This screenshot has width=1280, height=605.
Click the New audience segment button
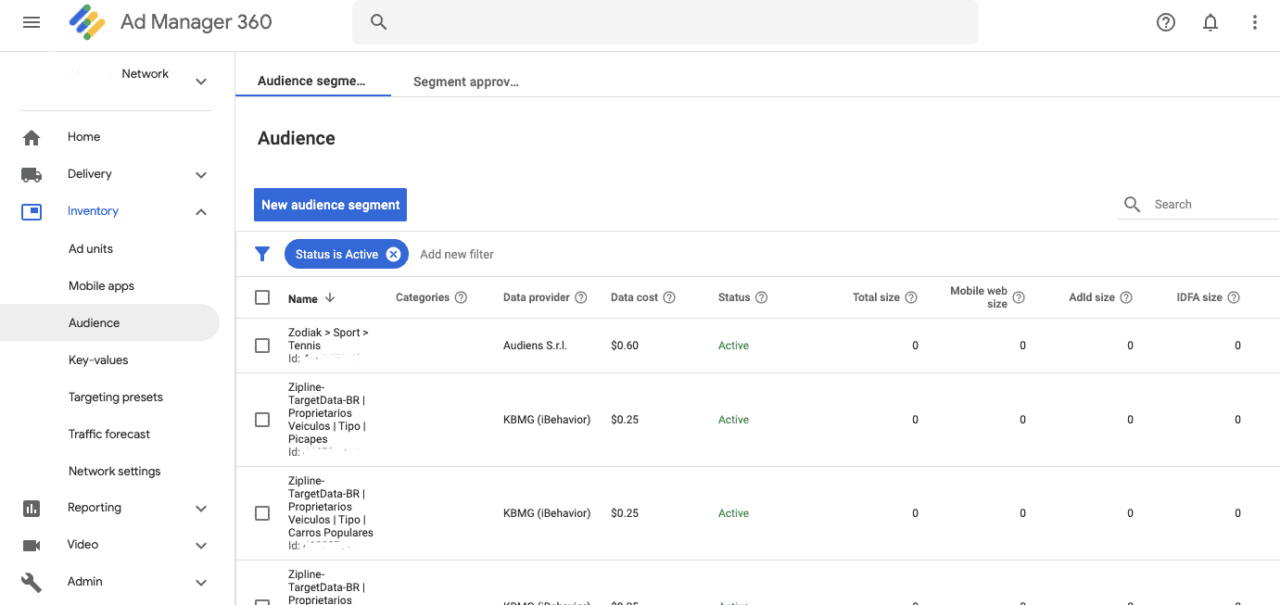(330, 204)
